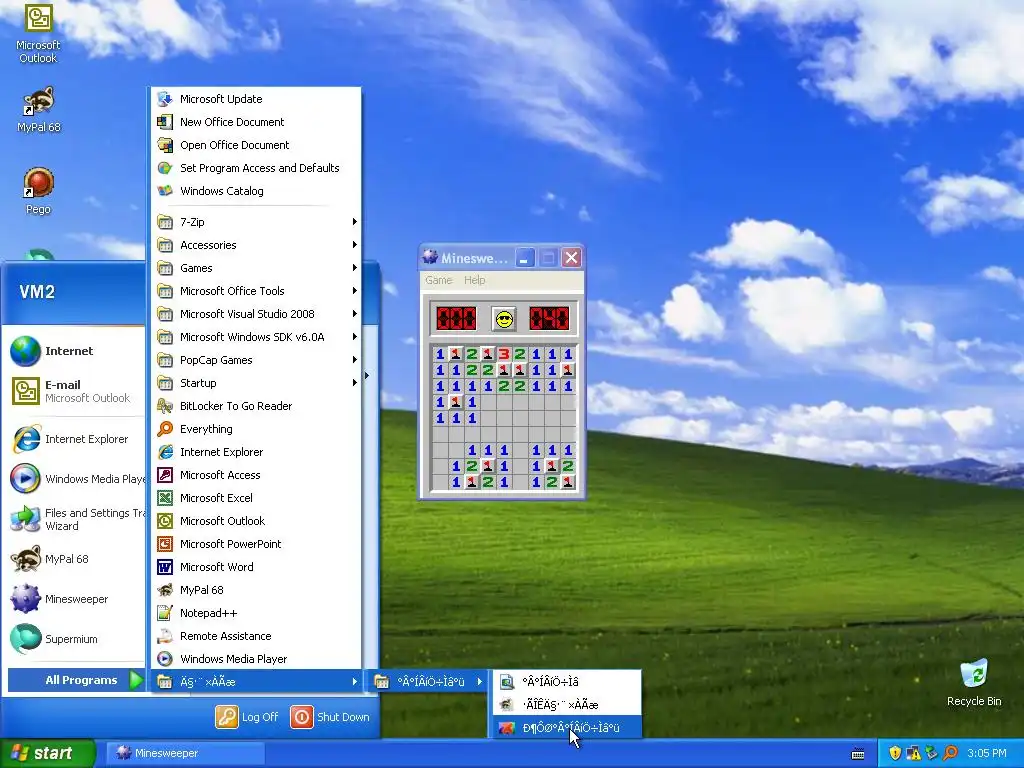Open the MyPal 68 desktop shortcut

click(x=38, y=110)
